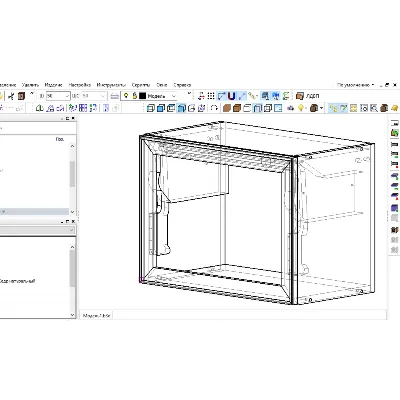400x400 pixels.
Task: Click the dark brown box tool icon
Action: [x=314, y=108]
